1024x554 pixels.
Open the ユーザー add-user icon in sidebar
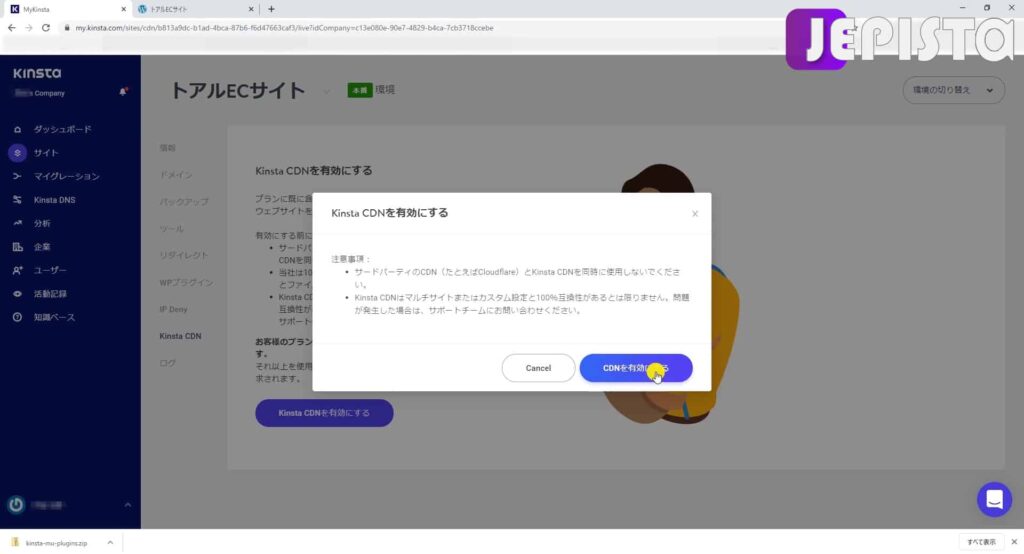[18, 270]
